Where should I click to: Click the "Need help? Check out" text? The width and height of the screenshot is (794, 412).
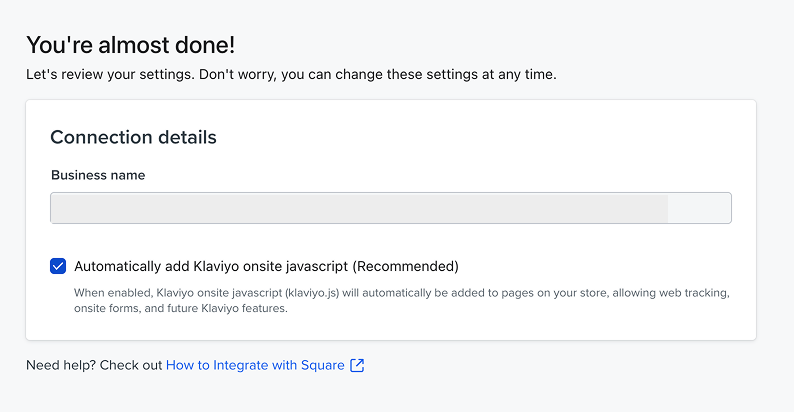tap(94, 366)
